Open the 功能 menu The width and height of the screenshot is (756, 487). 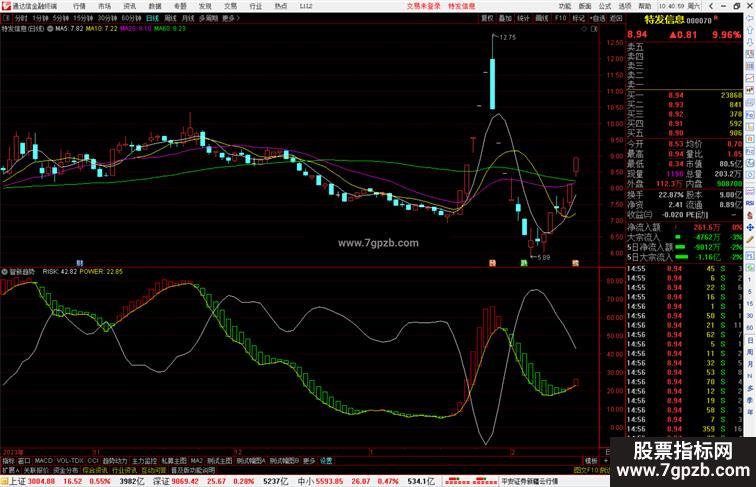click(x=565, y=6)
